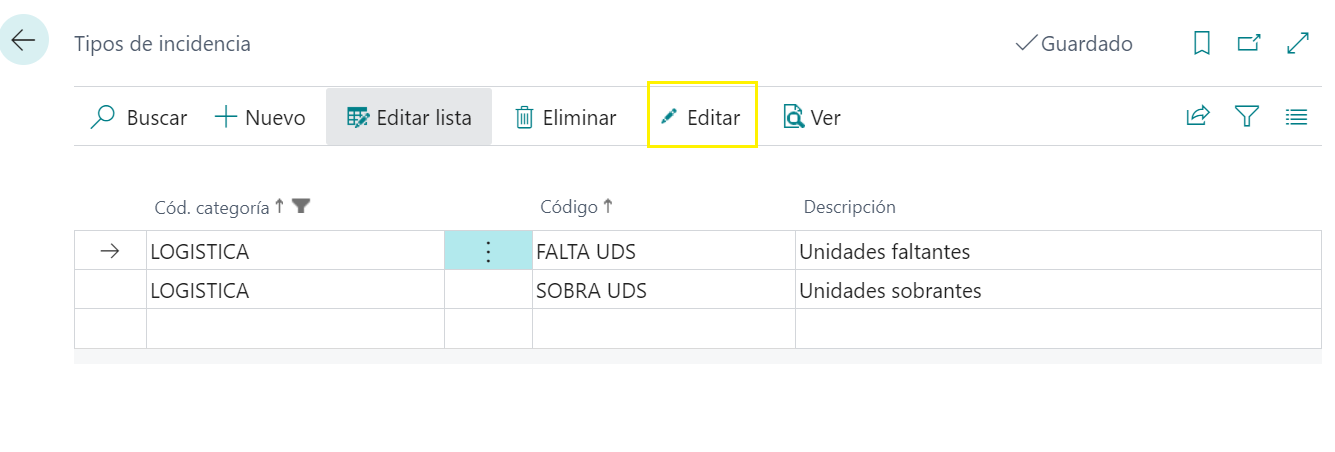The image size is (1335, 452).
Task: Click the share icon
Action: (1197, 117)
